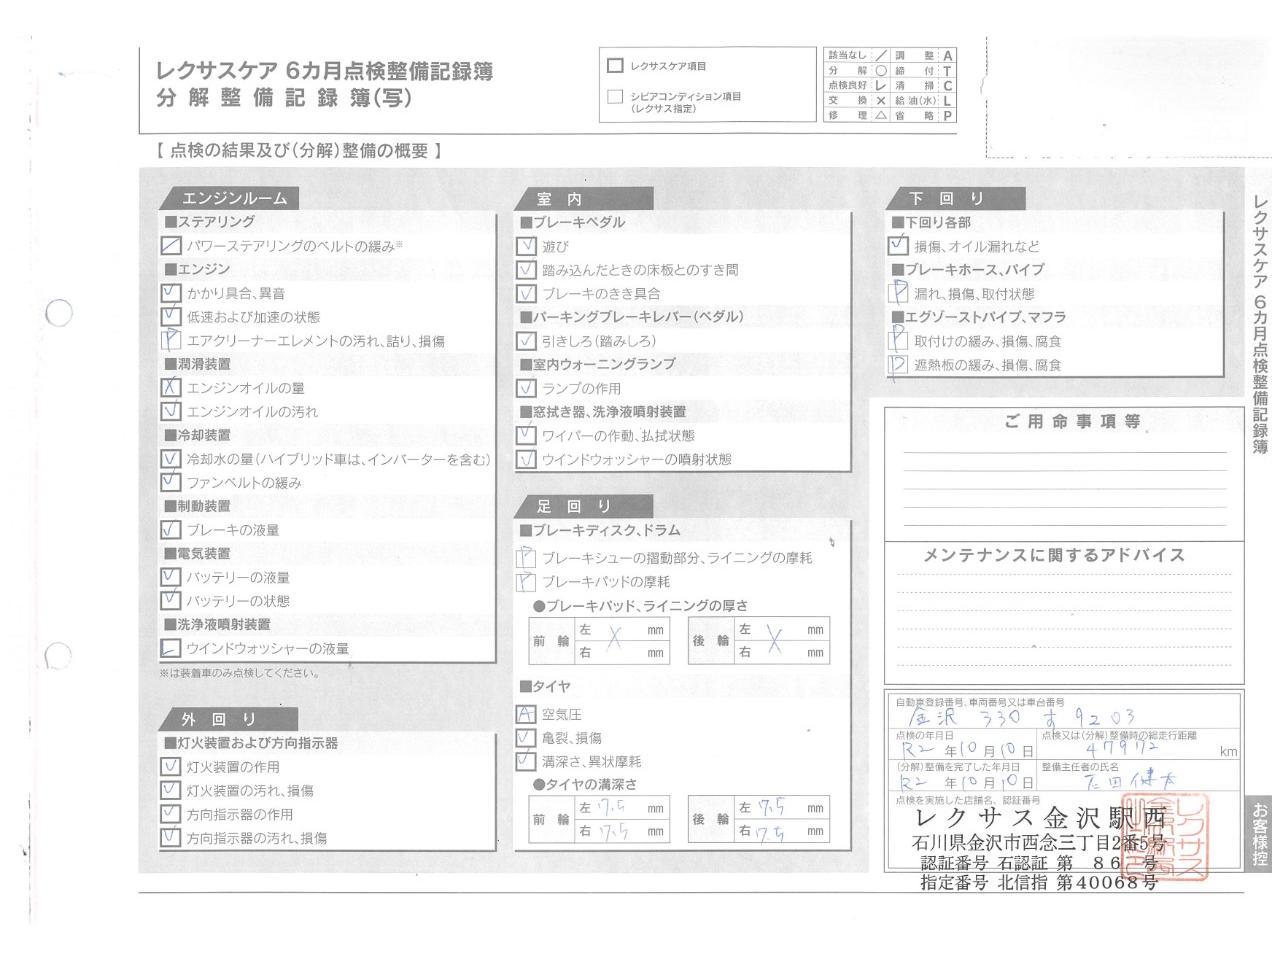
Task: Click the 足回り section header
Action: (584, 506)
